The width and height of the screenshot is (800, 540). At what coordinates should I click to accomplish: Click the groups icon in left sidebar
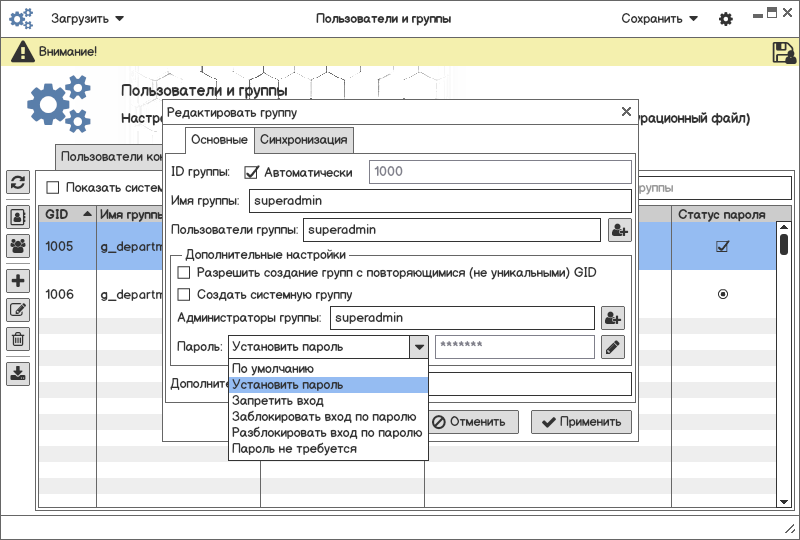pyautogui.click(x=18, y=245)
